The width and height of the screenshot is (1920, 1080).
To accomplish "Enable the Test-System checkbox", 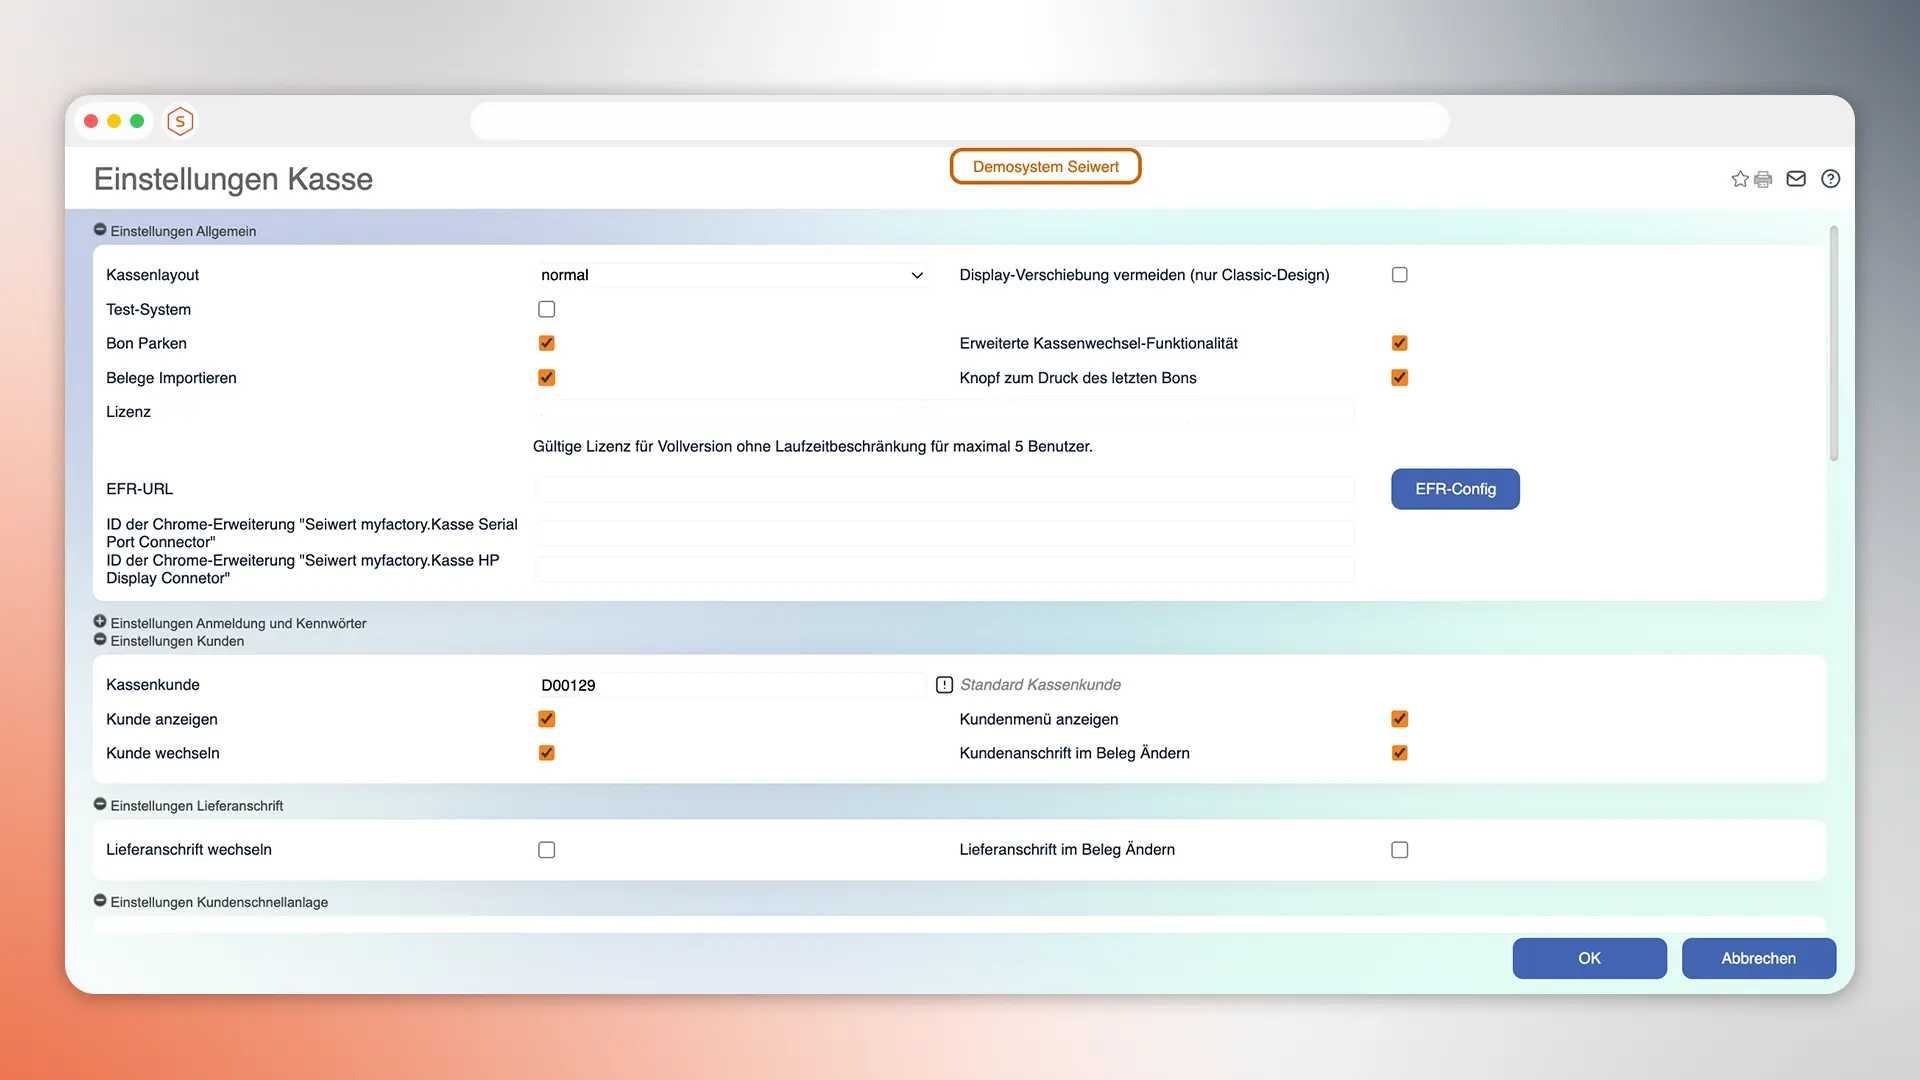I will point(546,309).
